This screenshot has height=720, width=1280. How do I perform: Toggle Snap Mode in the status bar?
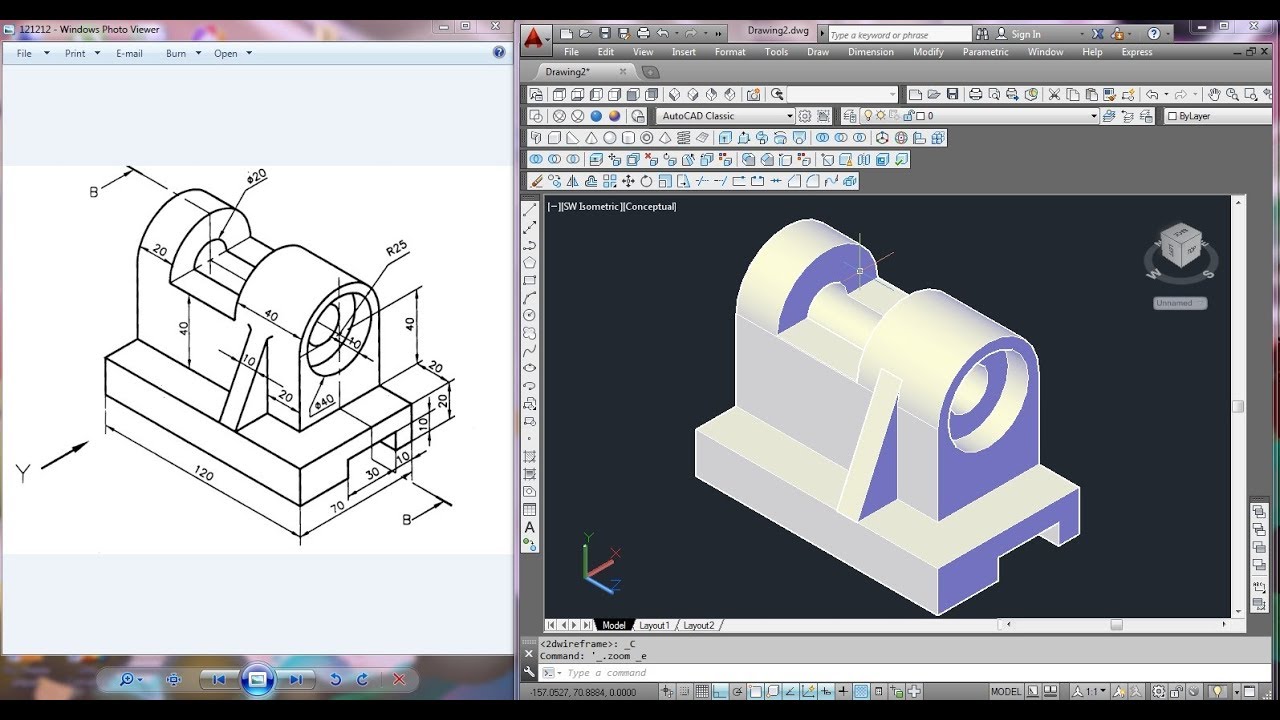tap(684, 691)
